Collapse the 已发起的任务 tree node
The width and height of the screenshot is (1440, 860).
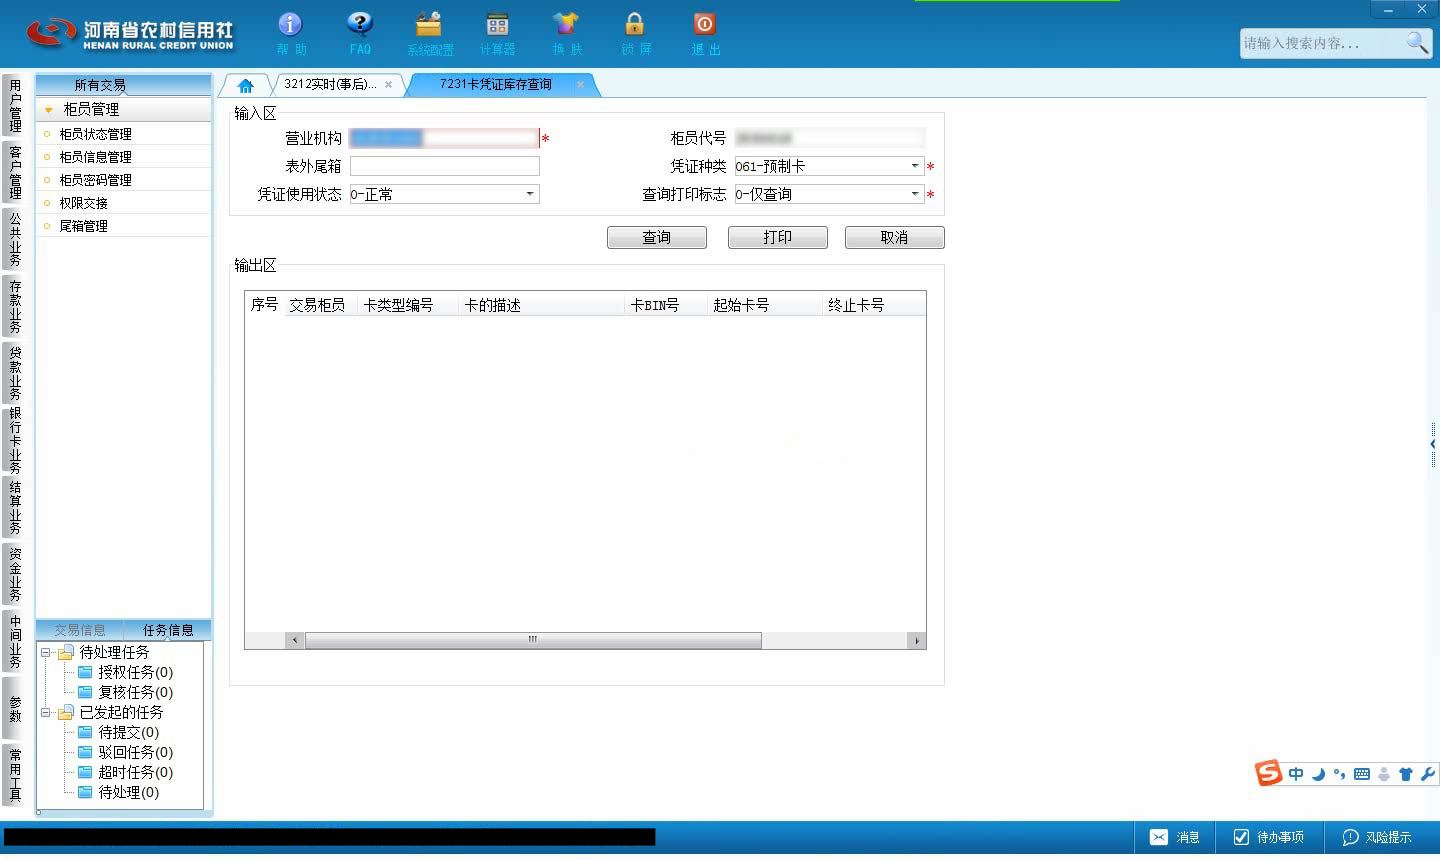[45, 712]
